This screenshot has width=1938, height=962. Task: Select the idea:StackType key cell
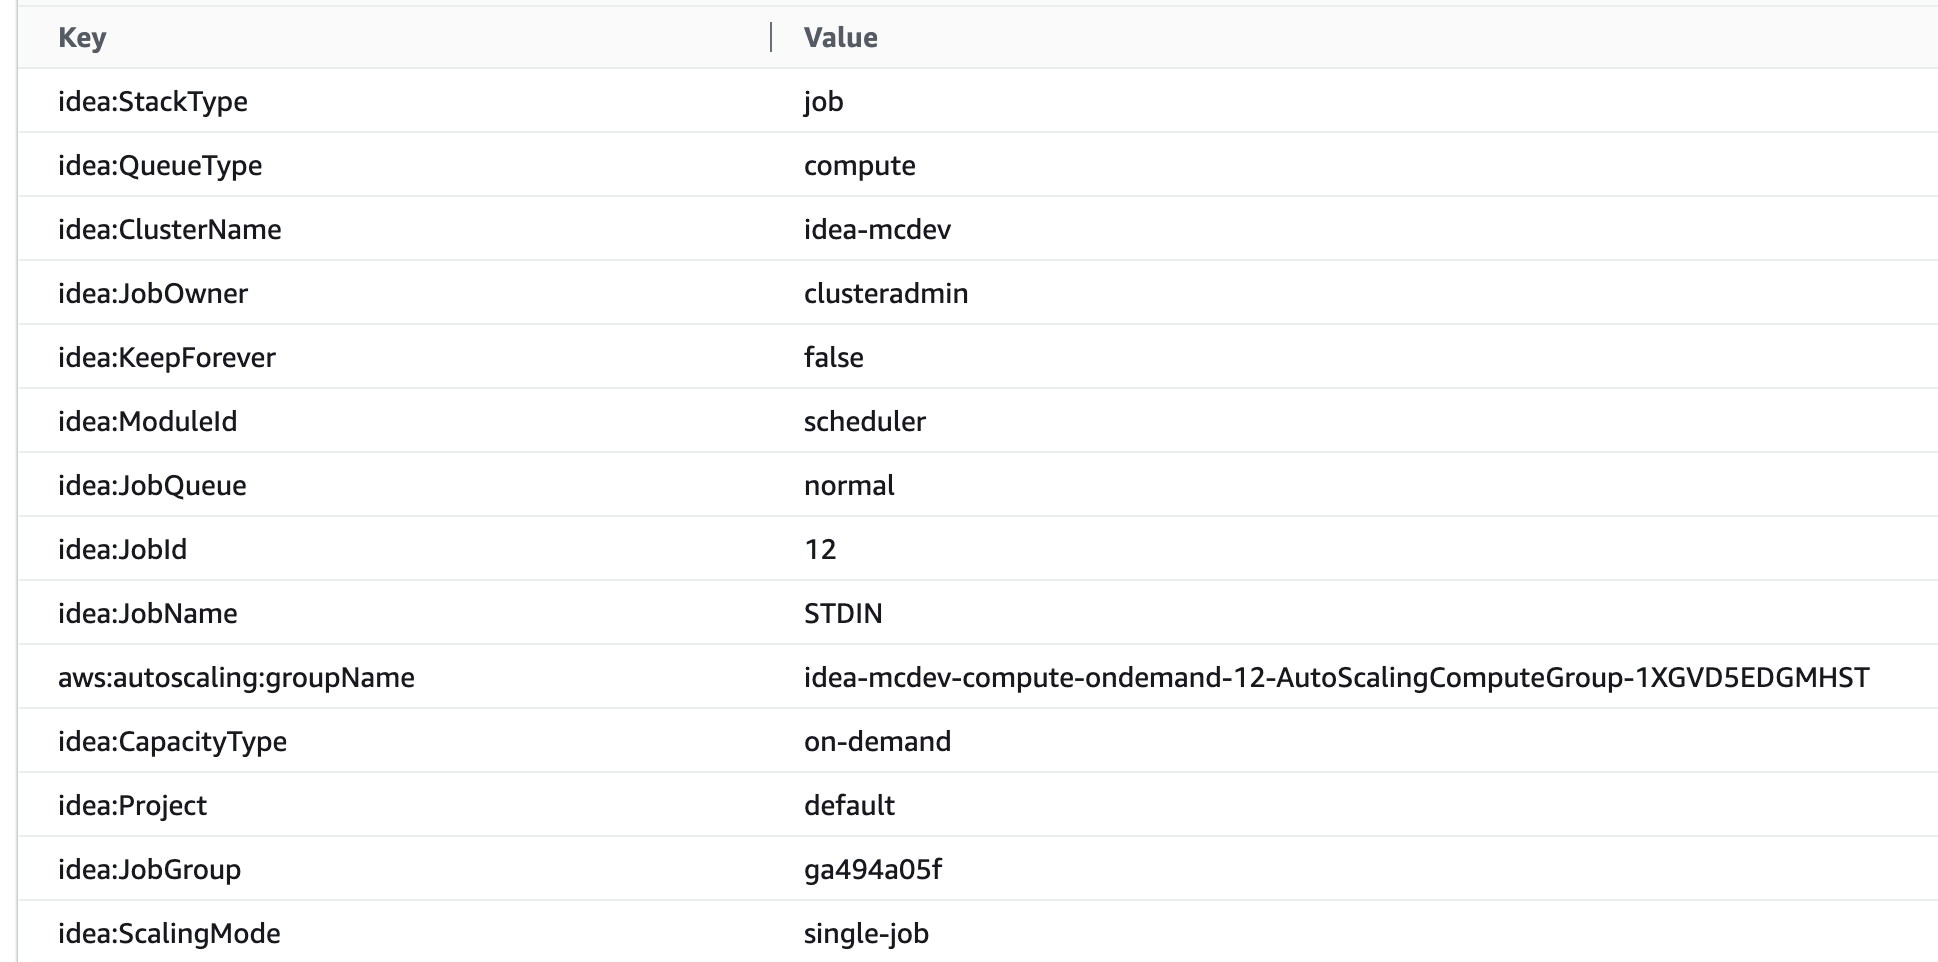pyautogui.click(x=152, y=102)
